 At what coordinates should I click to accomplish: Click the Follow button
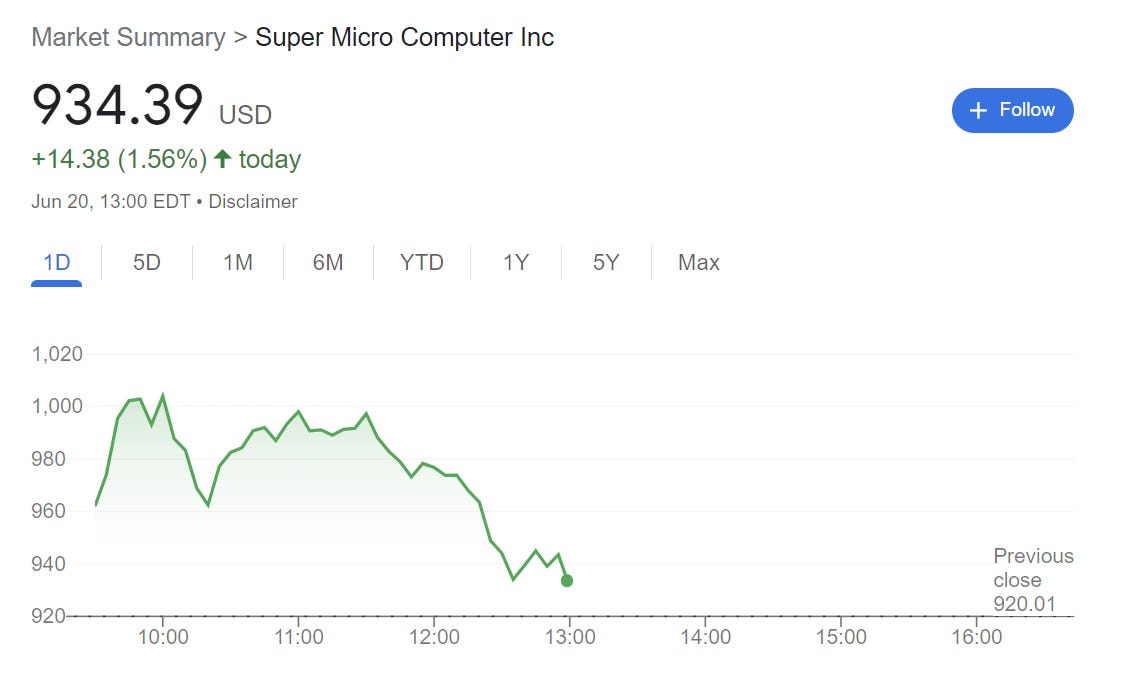pyautogui.click(x=1012, y=110)
